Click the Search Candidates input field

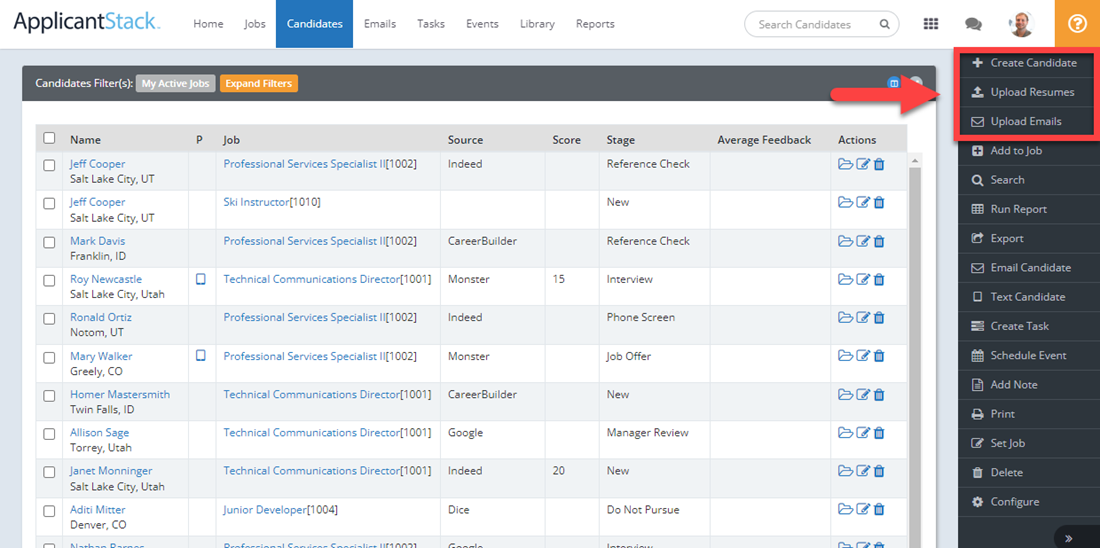coord(810,24)
